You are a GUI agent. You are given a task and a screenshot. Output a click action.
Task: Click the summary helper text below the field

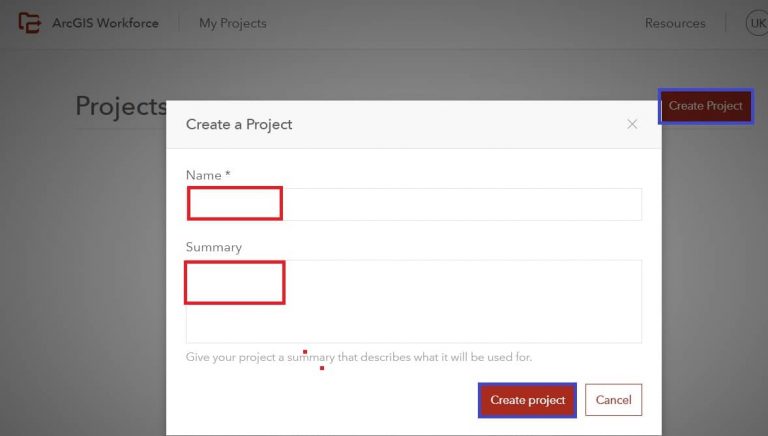(359, 357)
